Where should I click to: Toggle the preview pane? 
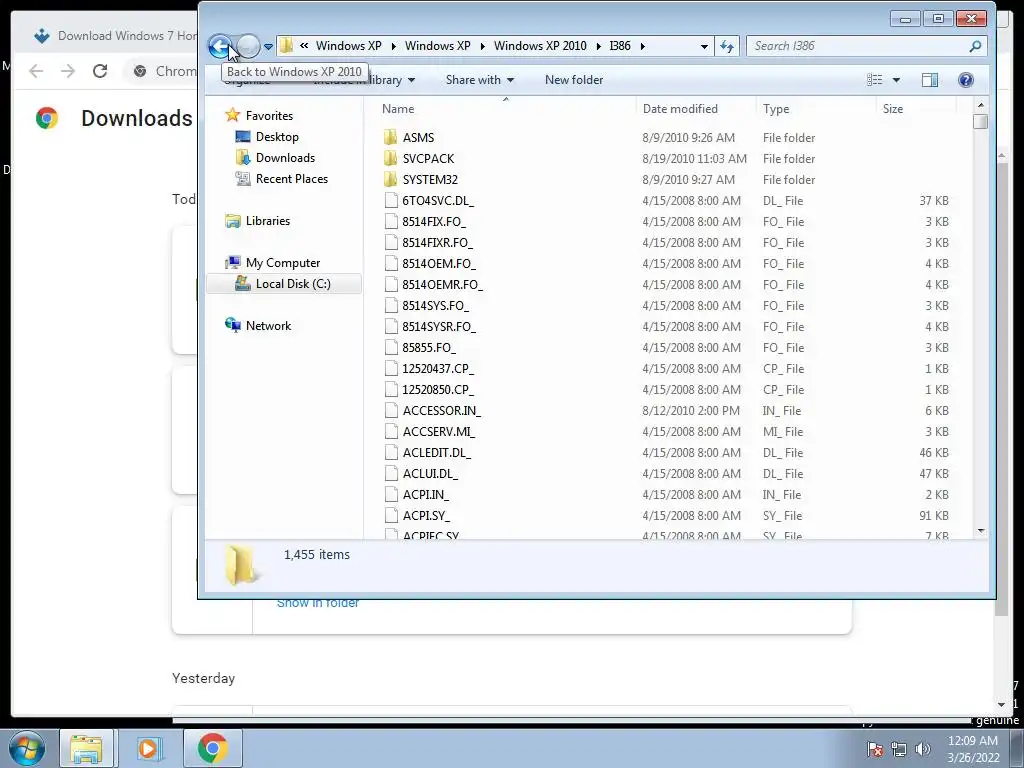[930, 80]
